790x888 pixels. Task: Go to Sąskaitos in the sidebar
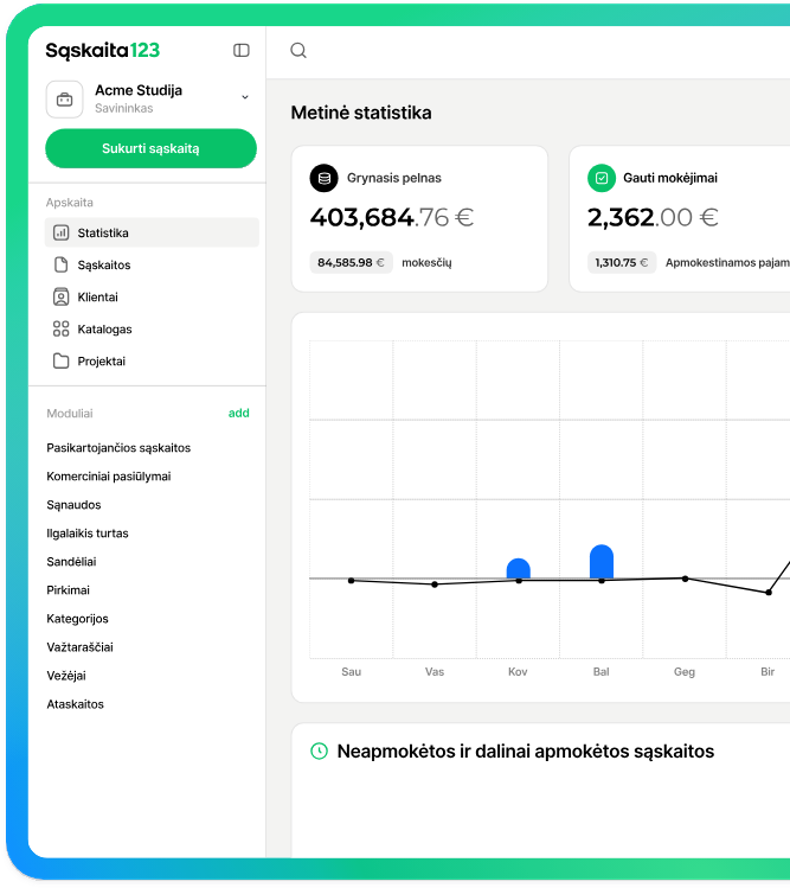[104, 265]
